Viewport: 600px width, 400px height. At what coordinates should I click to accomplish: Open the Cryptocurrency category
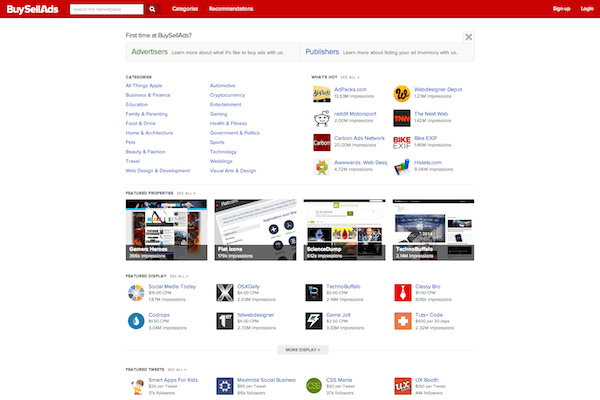click(227, 95)
